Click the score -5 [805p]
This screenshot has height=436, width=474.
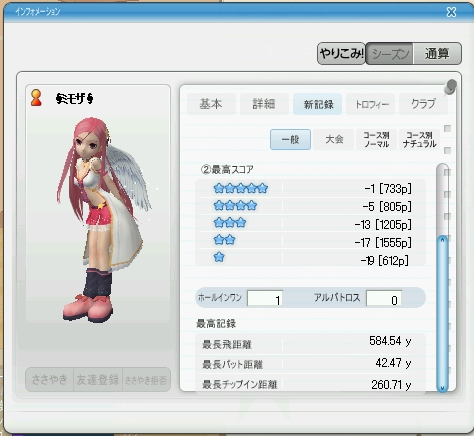click(x=387, y=207)
